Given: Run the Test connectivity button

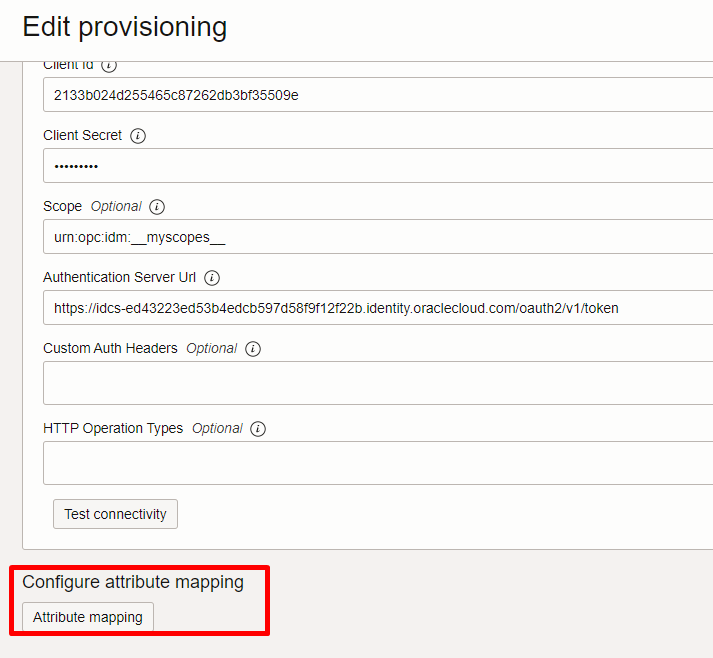Looking at the screenshot, I should point(115,514).
